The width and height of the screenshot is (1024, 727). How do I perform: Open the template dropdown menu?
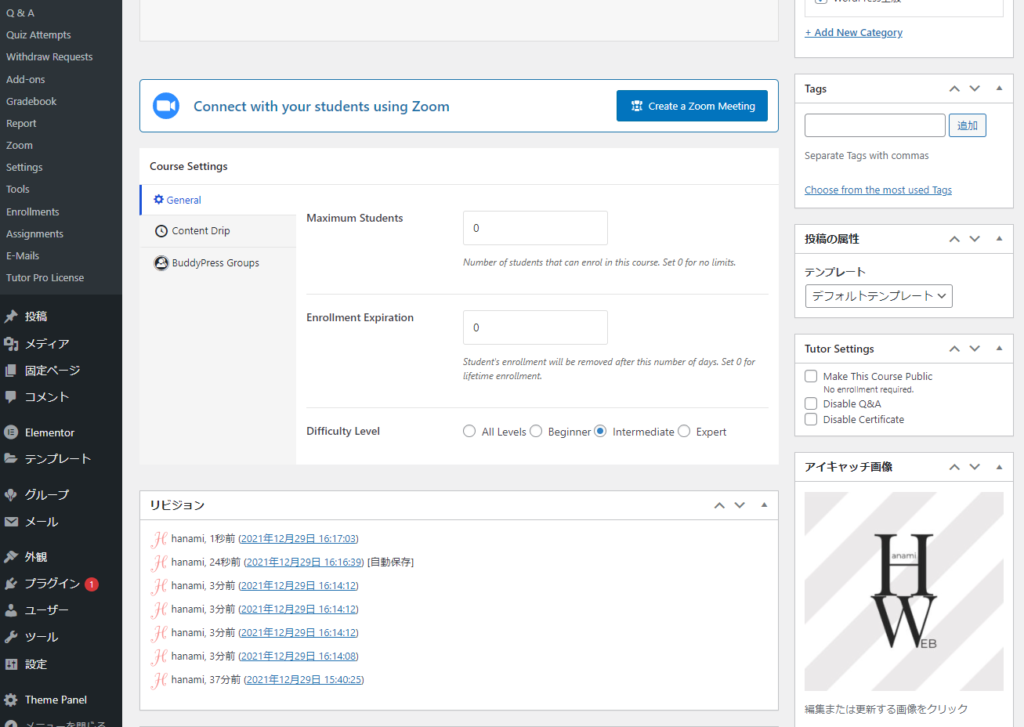pos(878,296)
